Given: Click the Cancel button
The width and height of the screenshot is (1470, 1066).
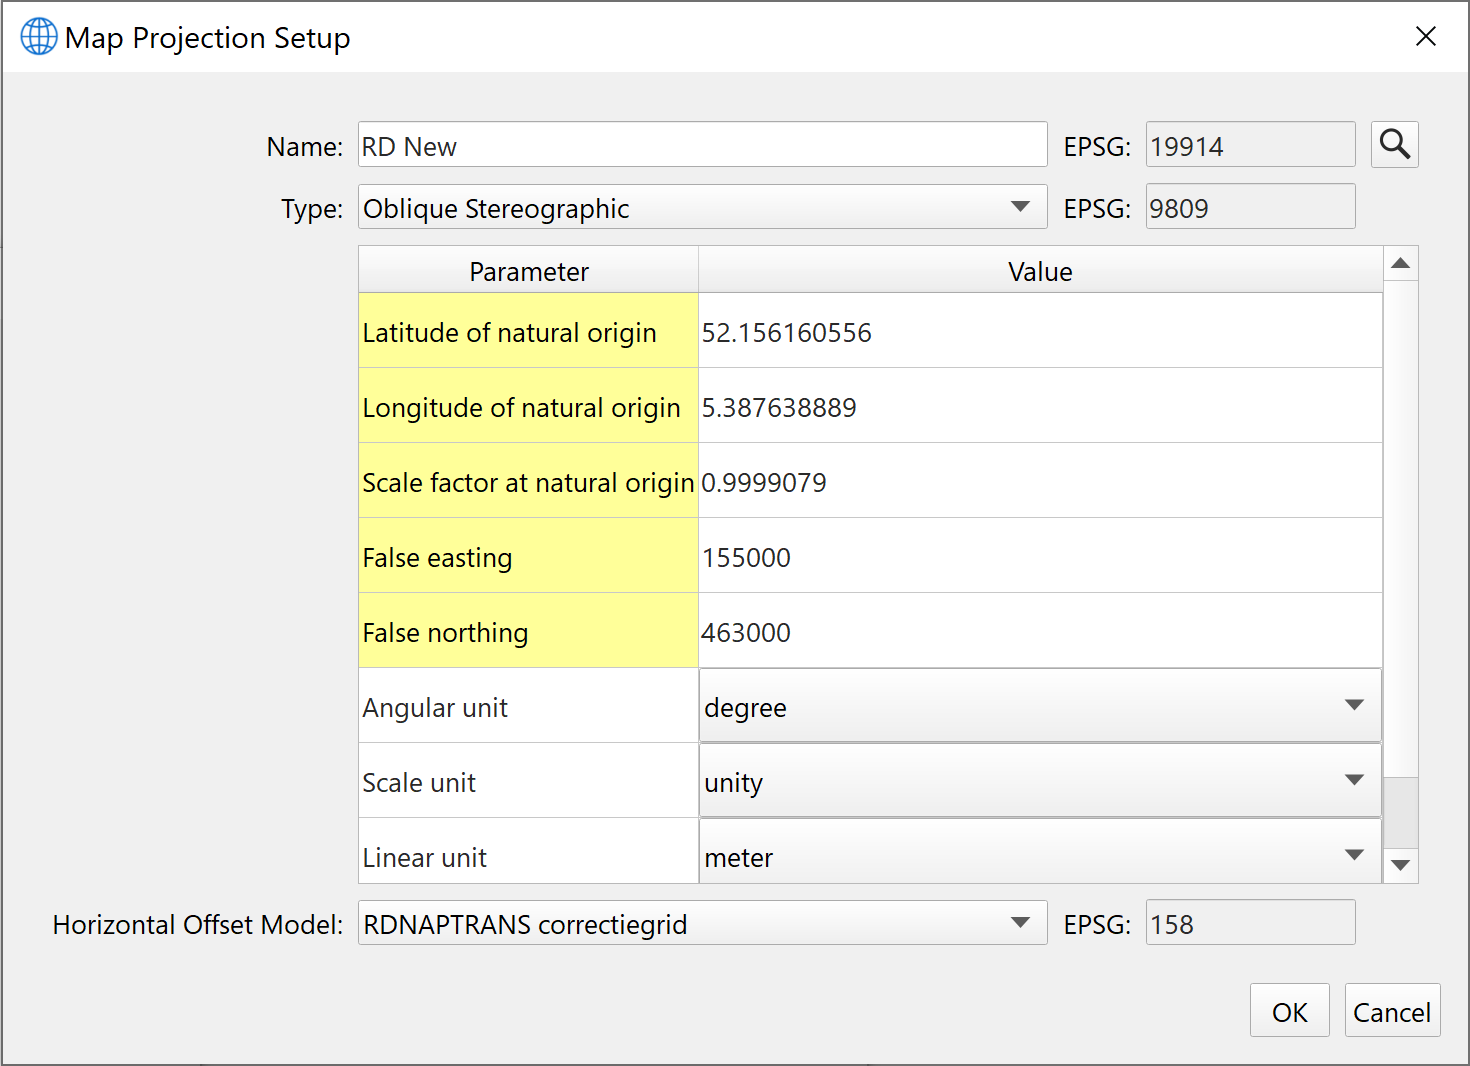Looking at the screenshot, I should tap(1391, 1012).
